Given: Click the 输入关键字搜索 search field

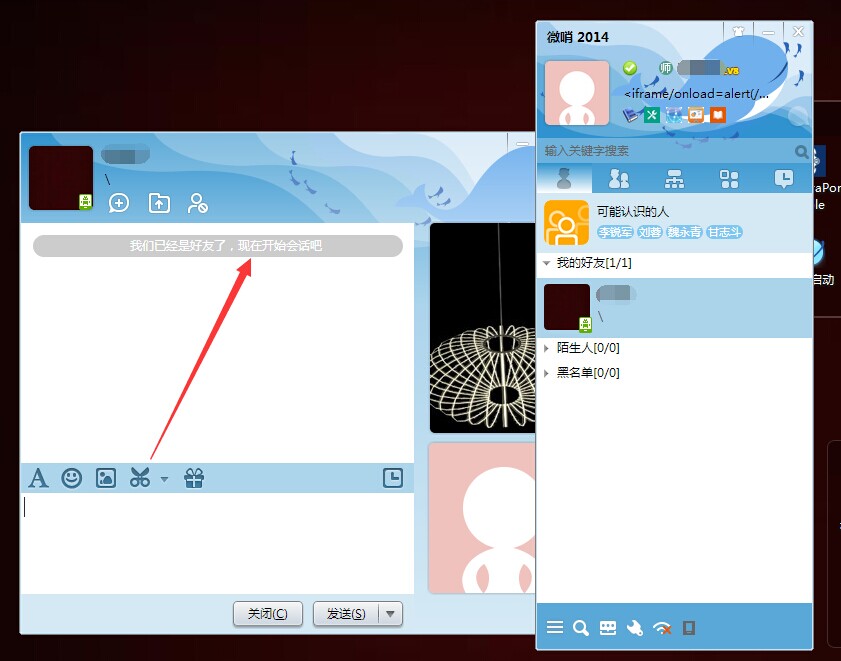Looking at the screenshot, I should (665, 151).
